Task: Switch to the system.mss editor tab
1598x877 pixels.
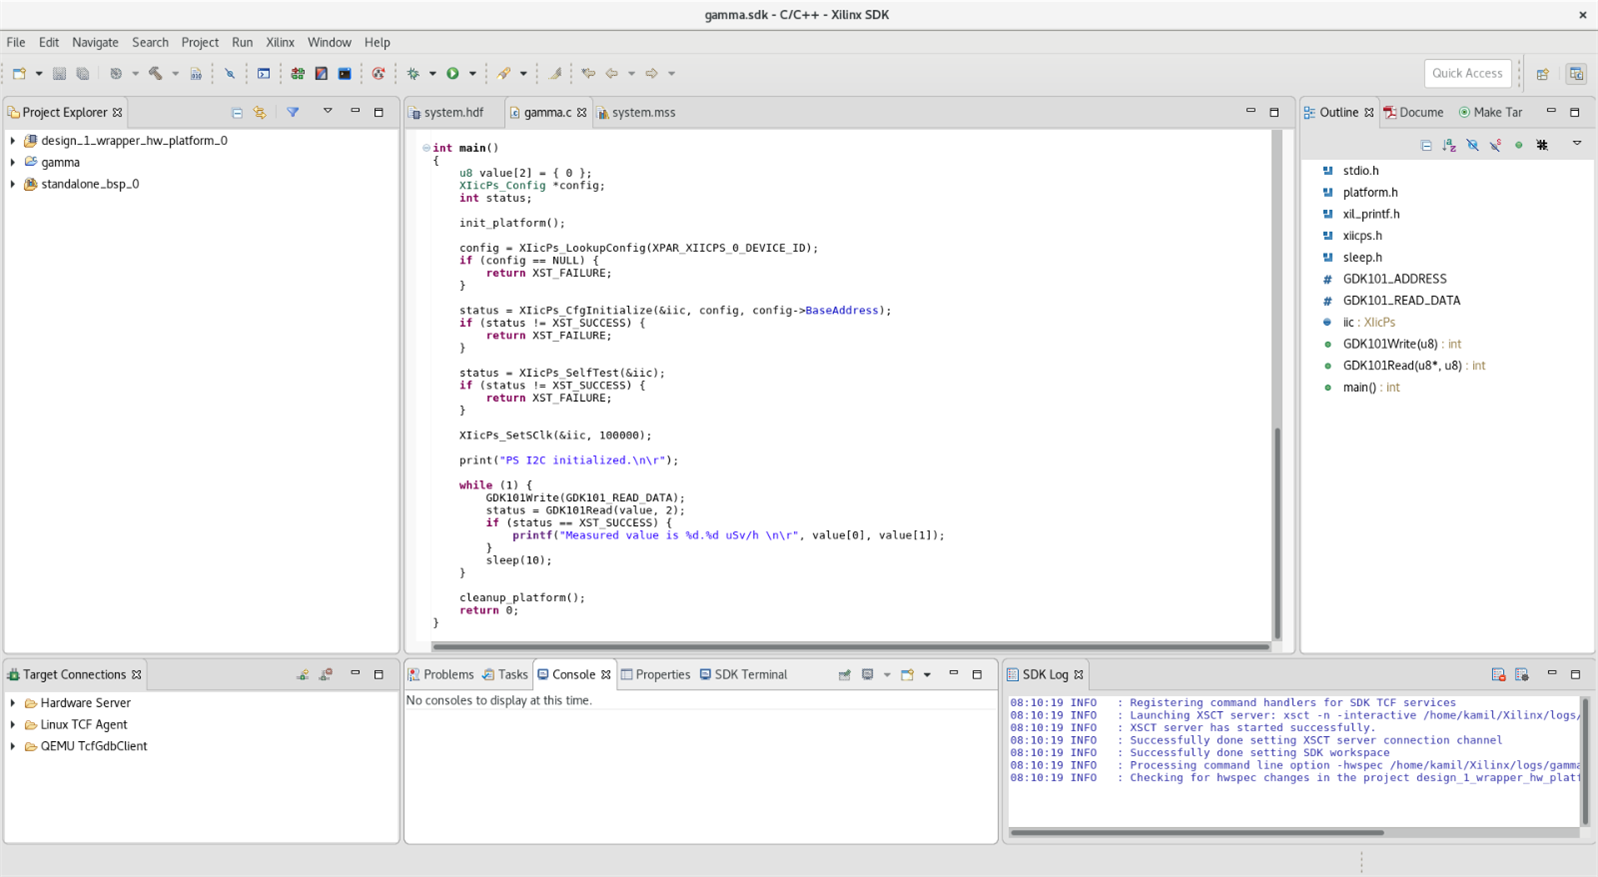Action: tap(642, 113)
